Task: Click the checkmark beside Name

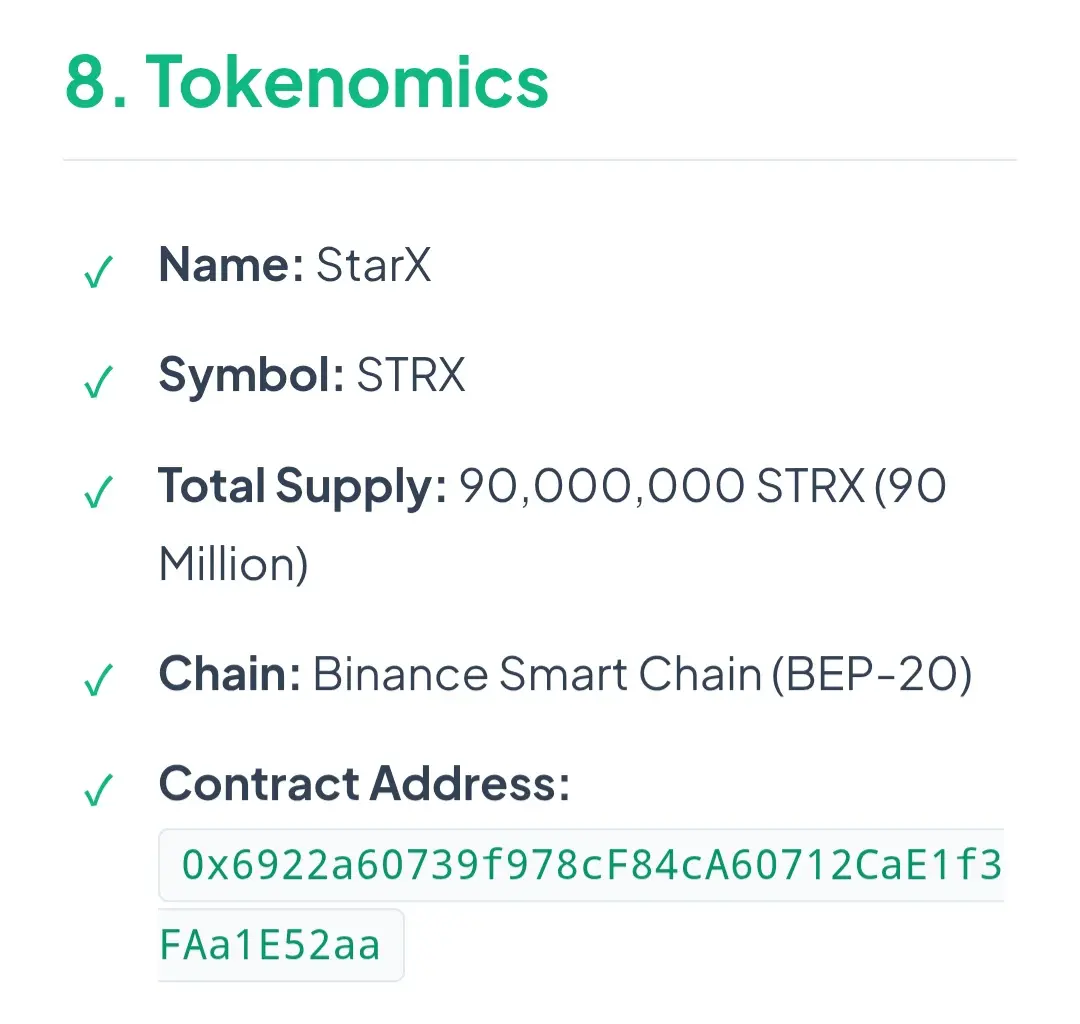Action: pyautogui.click(x=97, y=271)
